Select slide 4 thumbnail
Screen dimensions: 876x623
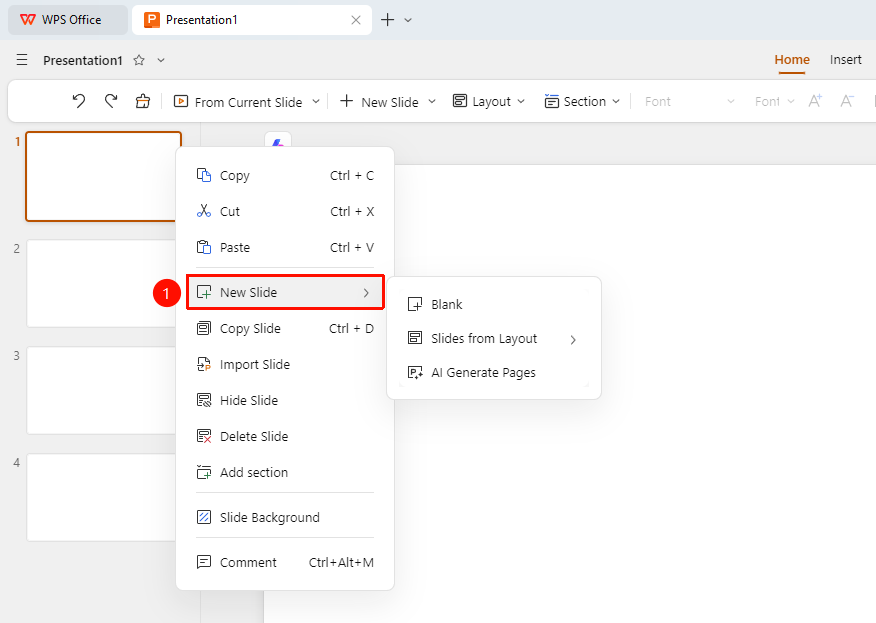point(102,497)
